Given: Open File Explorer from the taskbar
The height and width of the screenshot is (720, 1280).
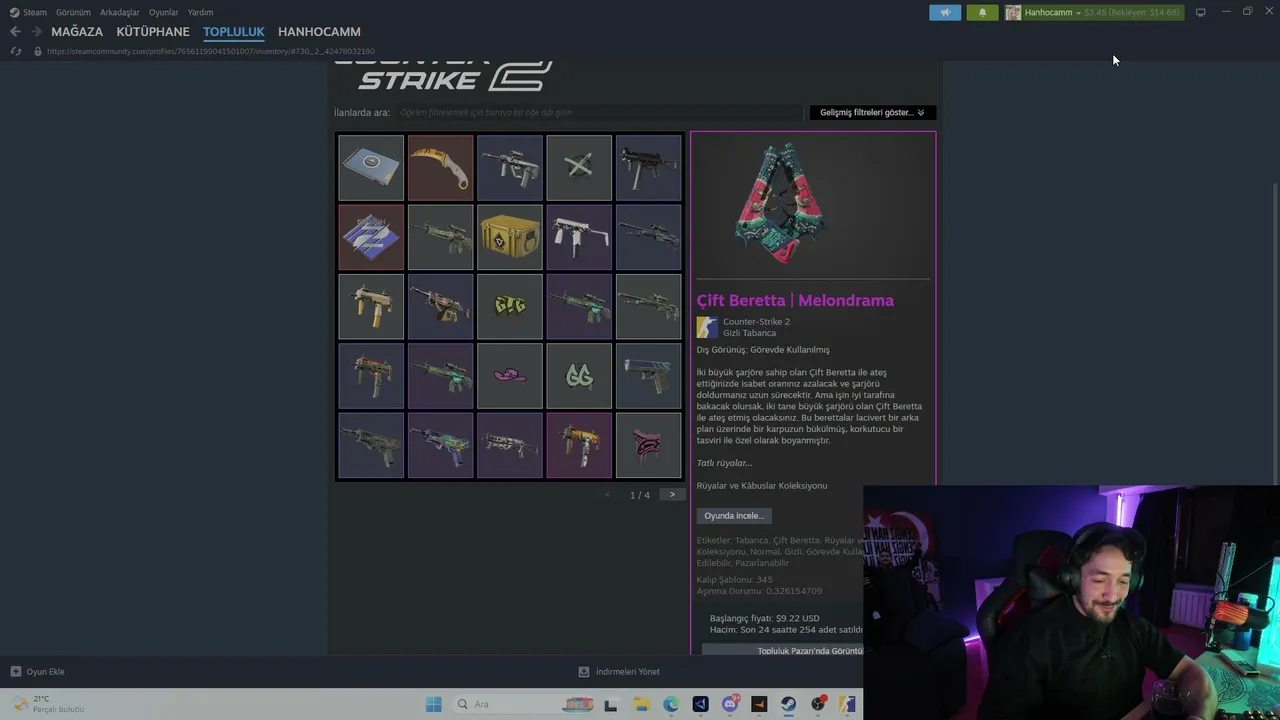Looking at the screenshot, I should tap(641, 704).
